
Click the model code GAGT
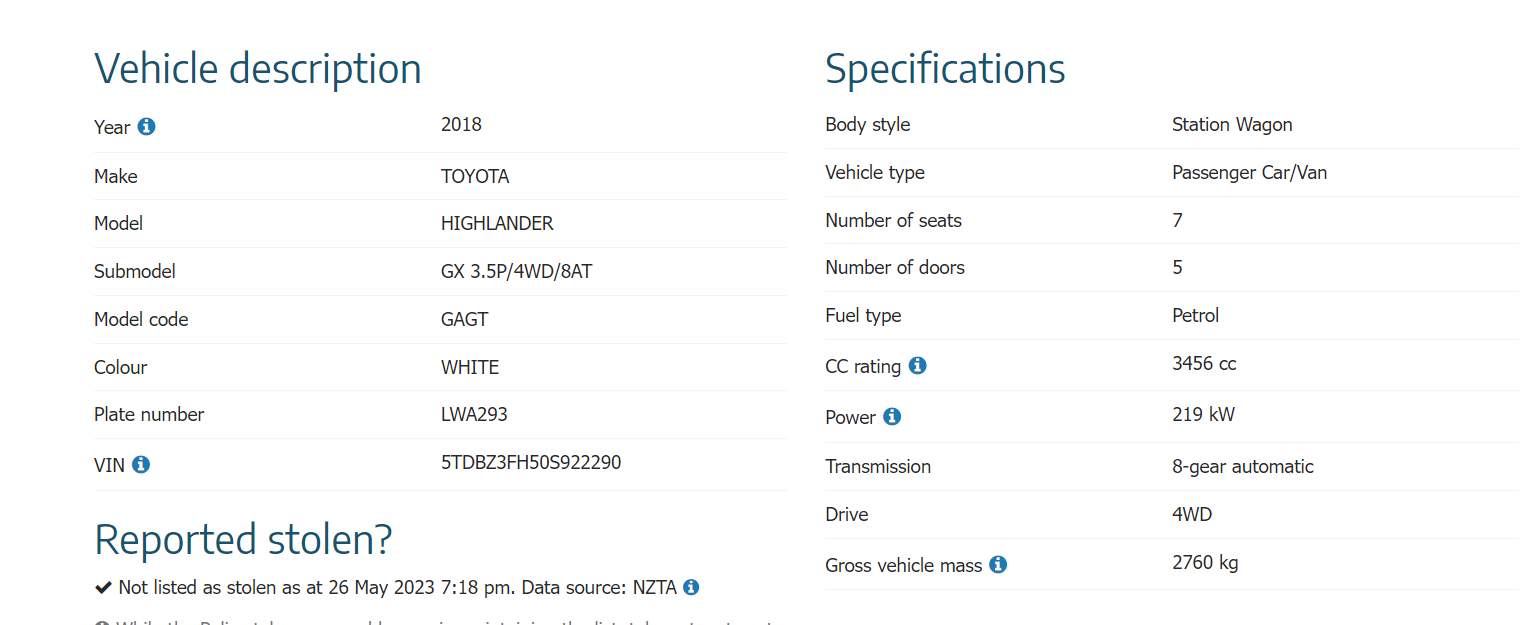[x=464, y=319]
